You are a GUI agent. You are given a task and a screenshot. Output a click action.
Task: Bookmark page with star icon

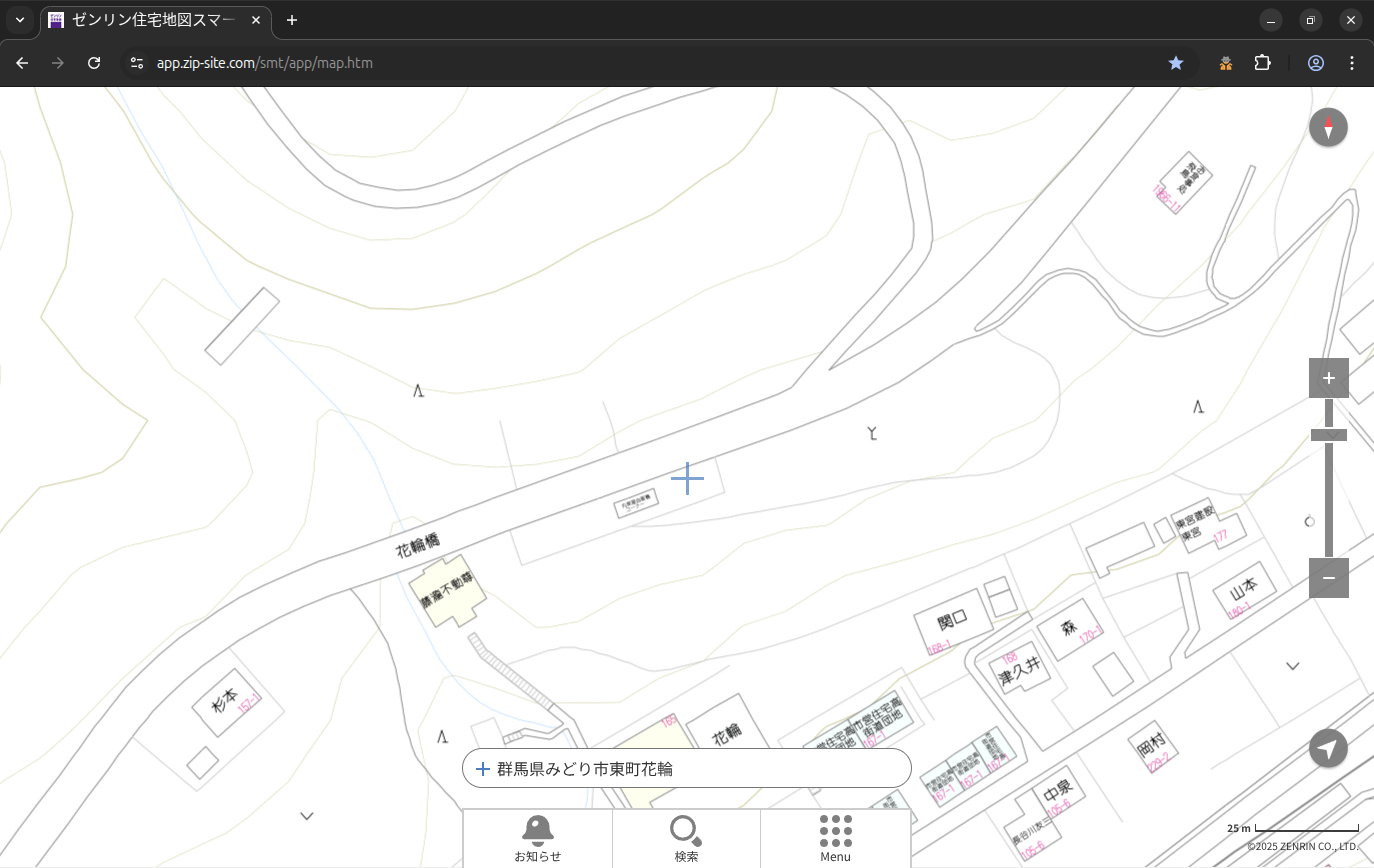[x=1176, y=63]
